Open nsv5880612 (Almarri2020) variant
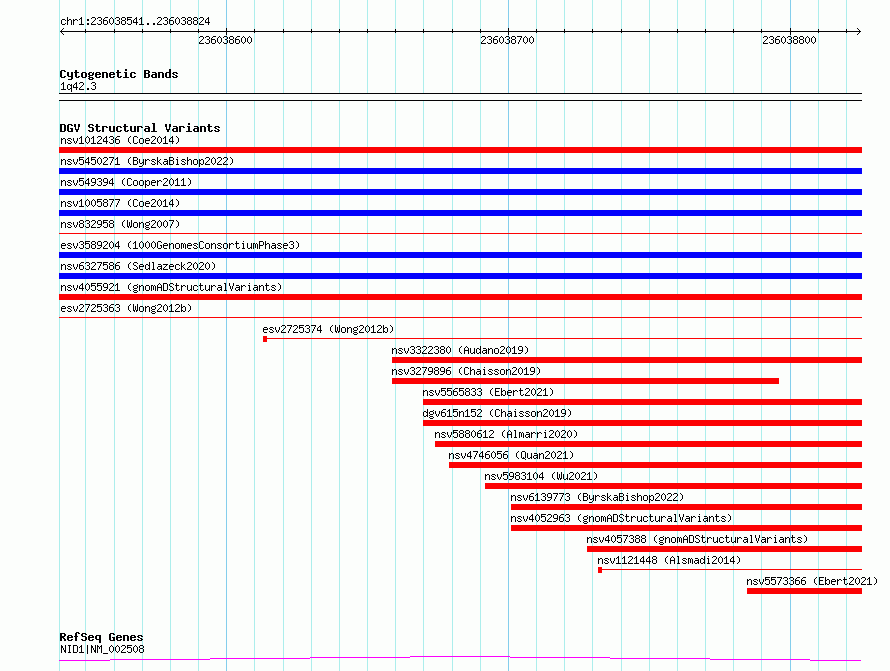Screen dimensions: 890x671 point(506,434)
